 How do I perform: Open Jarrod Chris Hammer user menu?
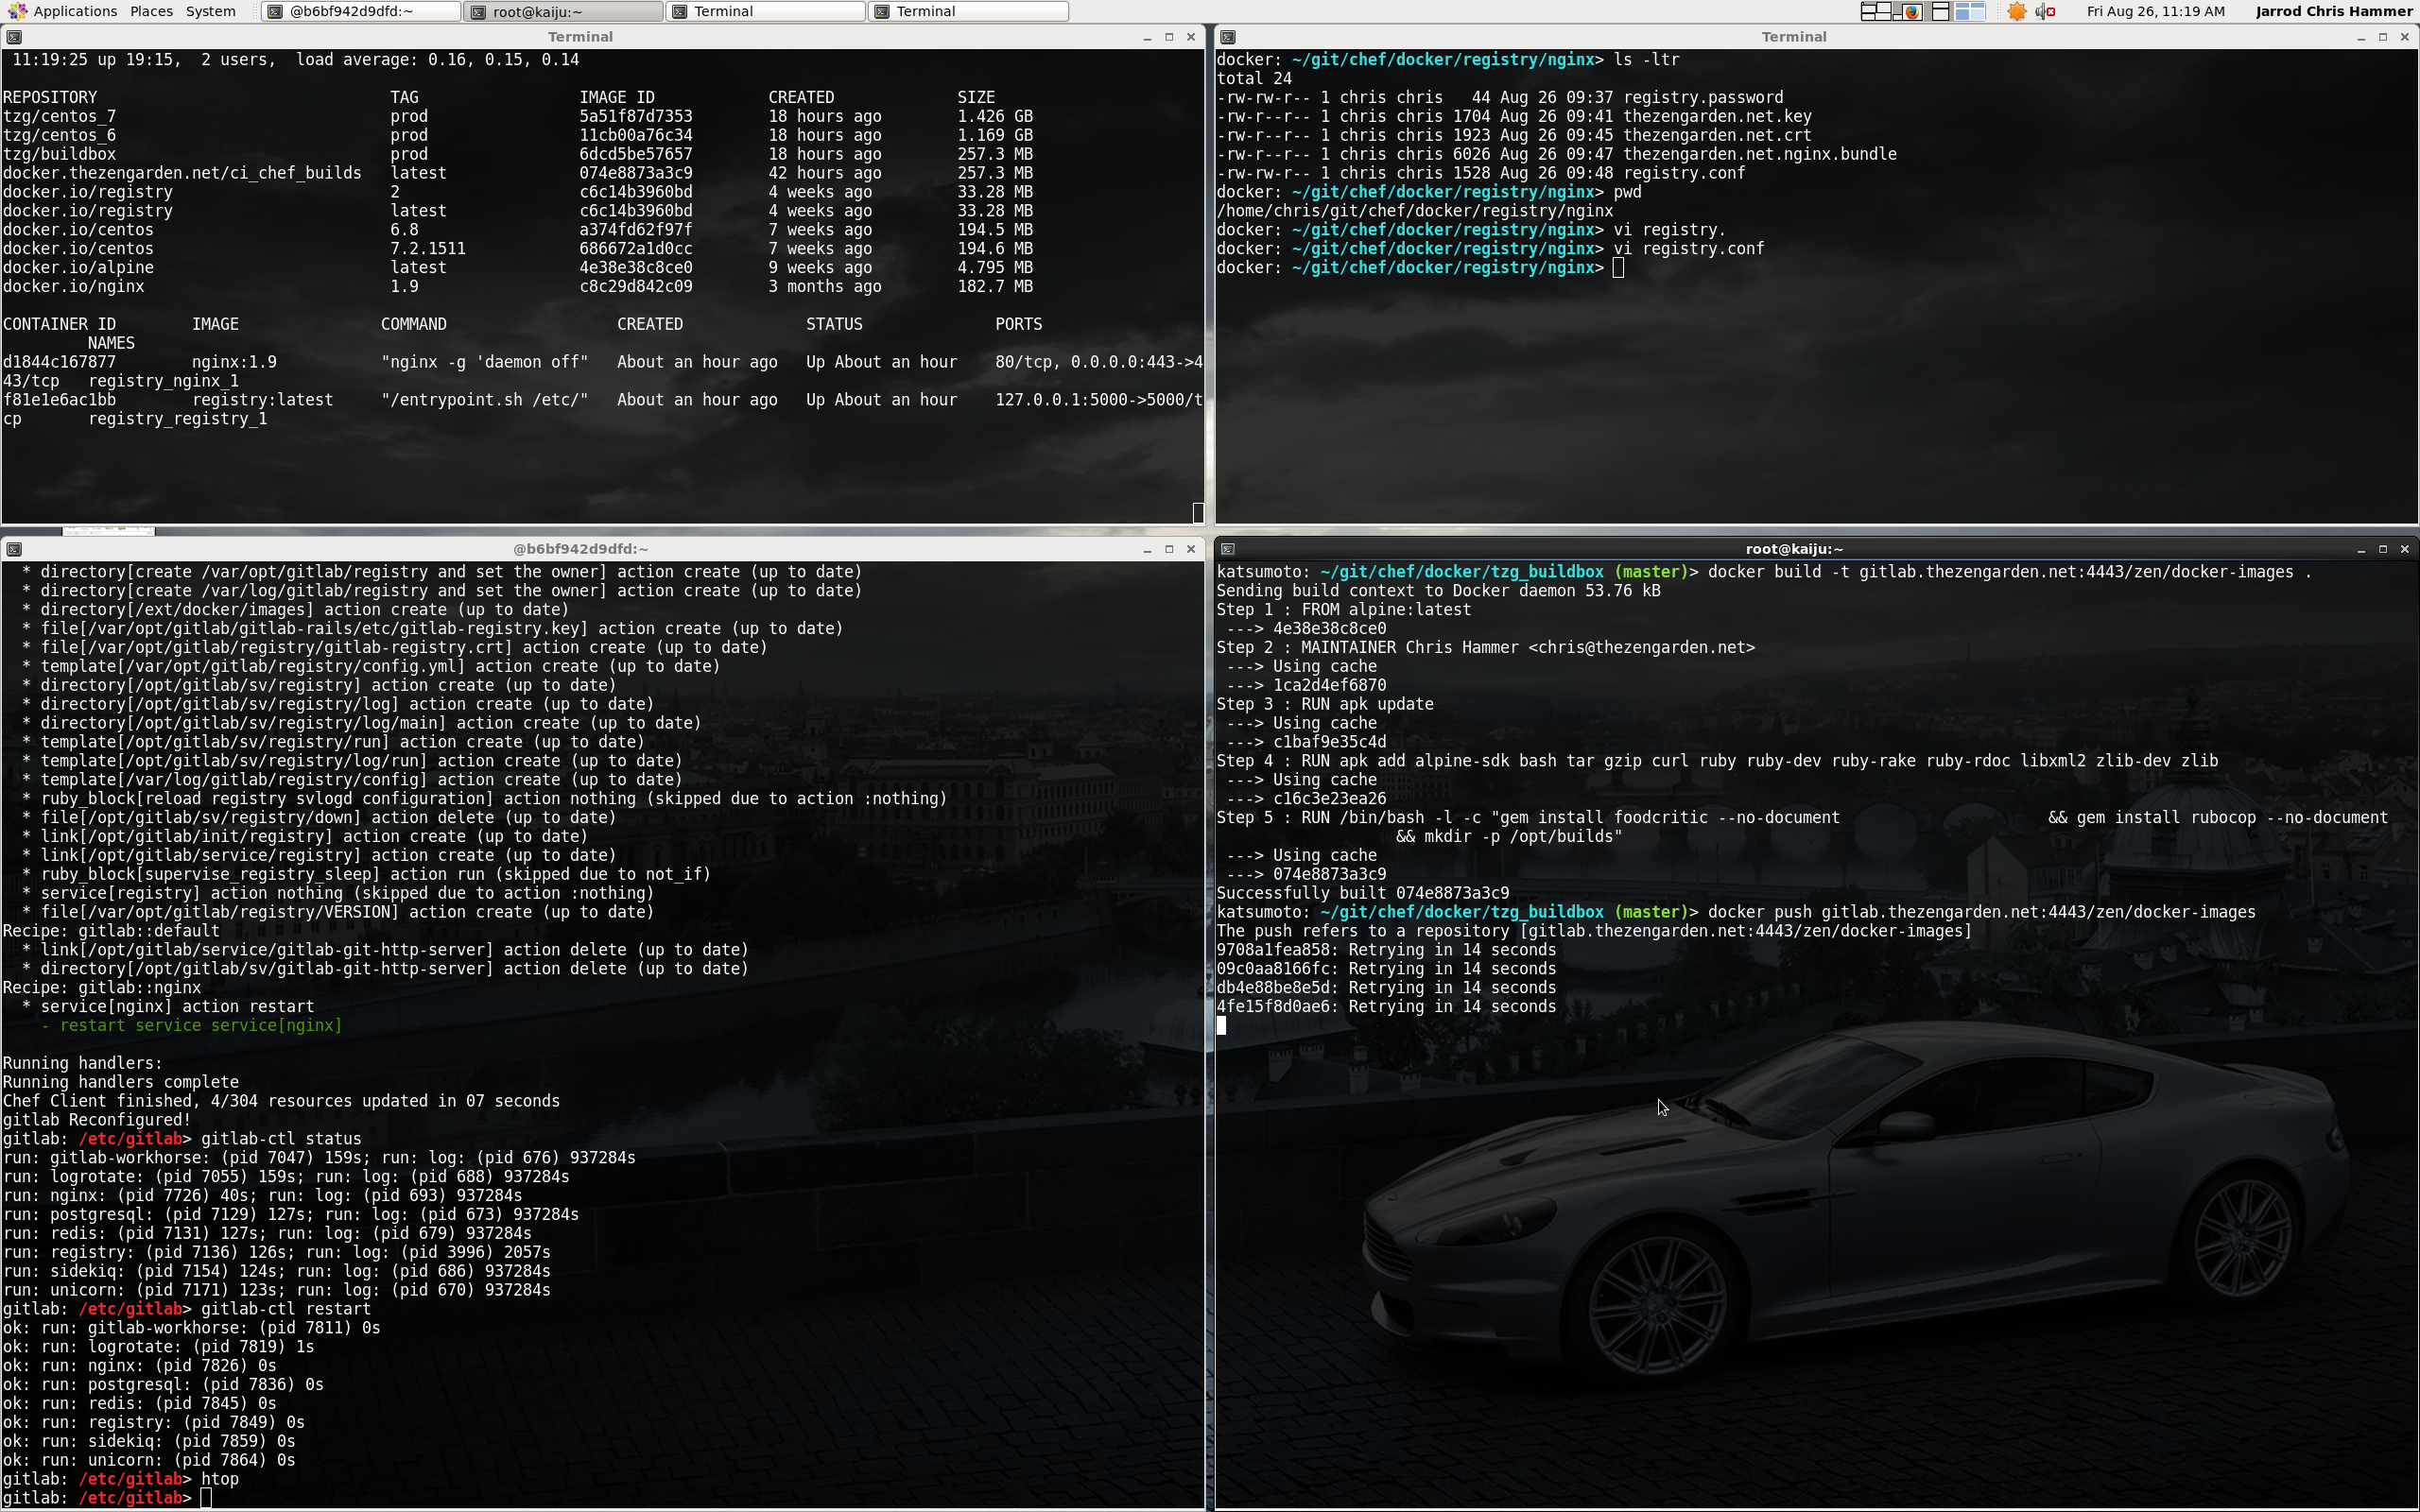pos(2333,11)
